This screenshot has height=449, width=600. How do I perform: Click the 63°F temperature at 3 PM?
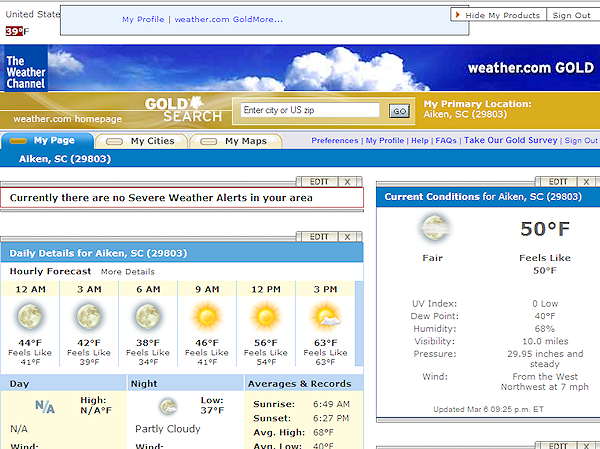(x=325, y=343)
